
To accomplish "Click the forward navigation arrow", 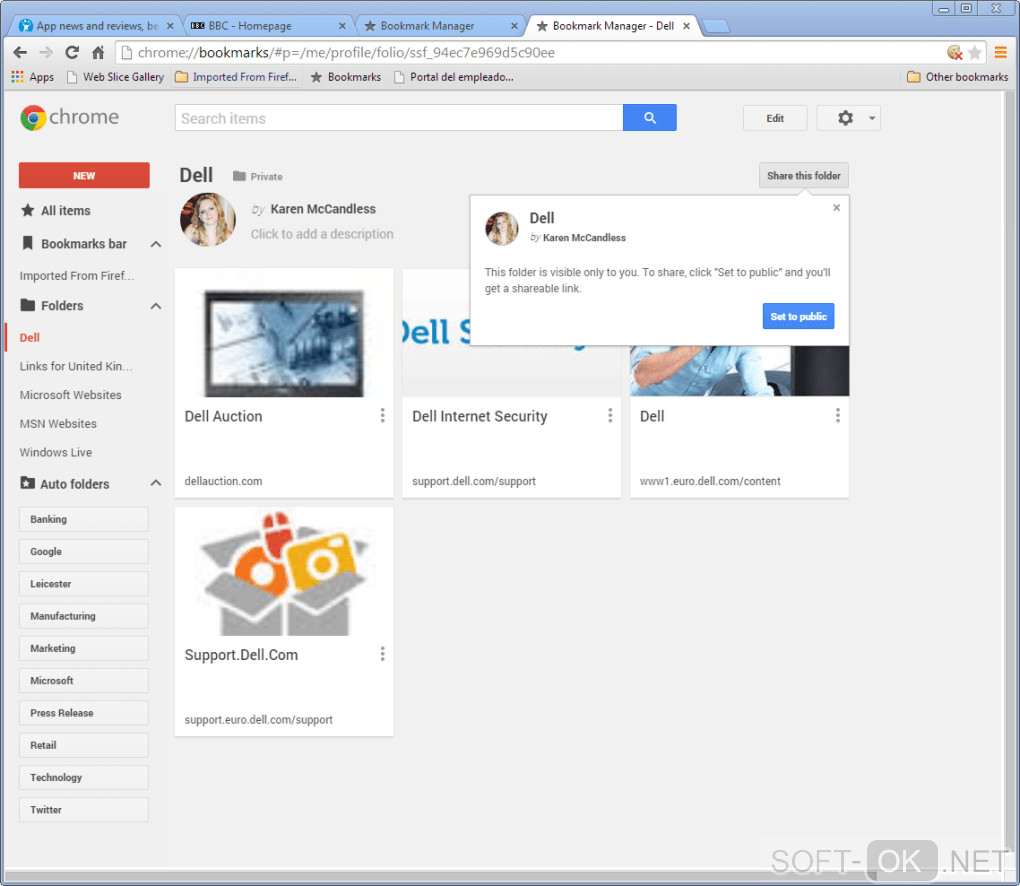I will 46,53.
